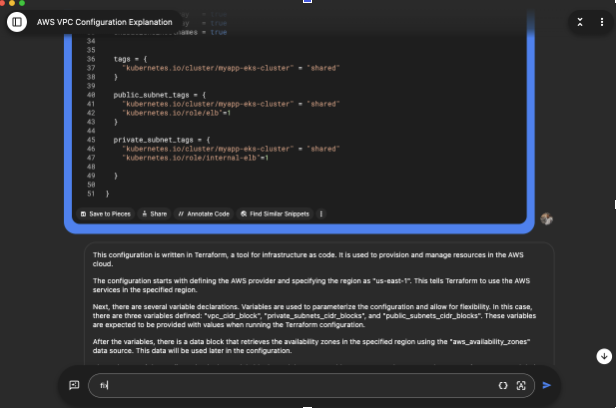Click the Share button under code
Image resolution: width=616 pixels, height=408 pixels.
tap(154, 213)
